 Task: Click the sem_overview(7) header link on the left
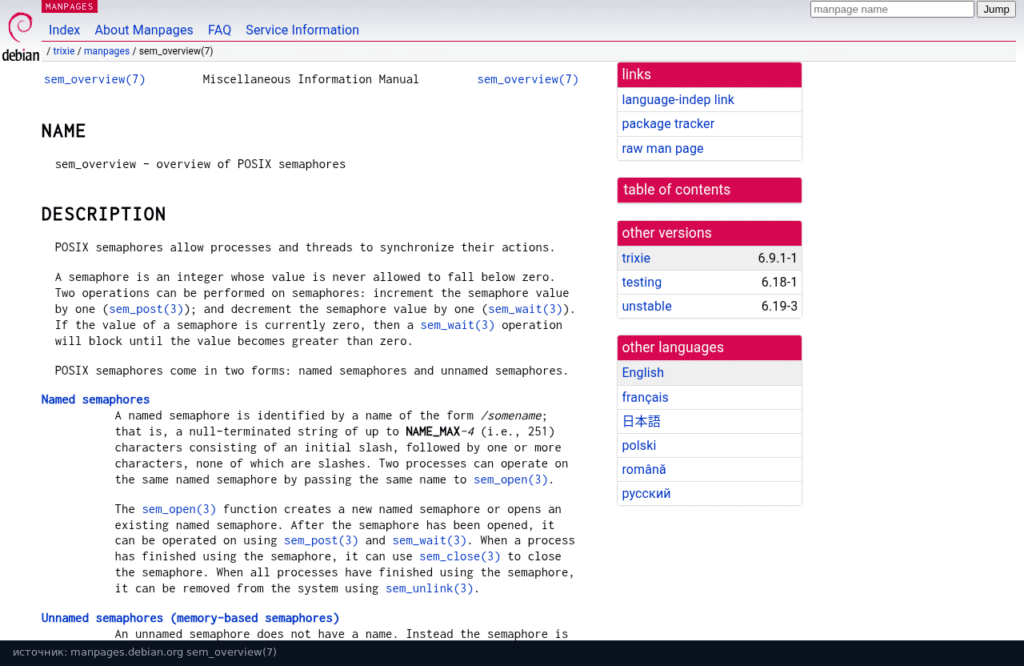95,79
